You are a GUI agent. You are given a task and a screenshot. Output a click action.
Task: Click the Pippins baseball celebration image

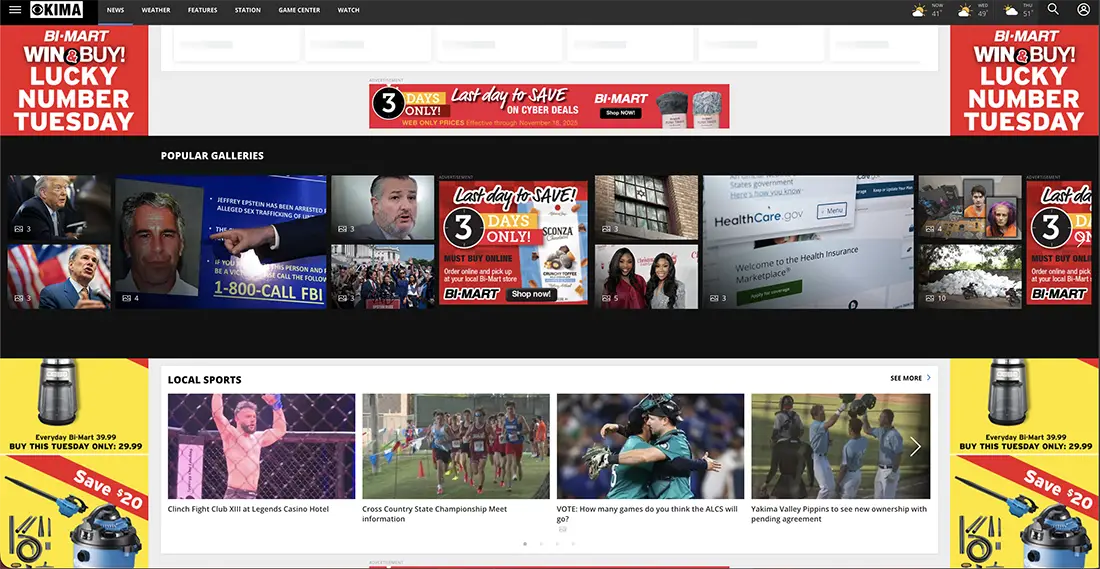pos(840,446)
